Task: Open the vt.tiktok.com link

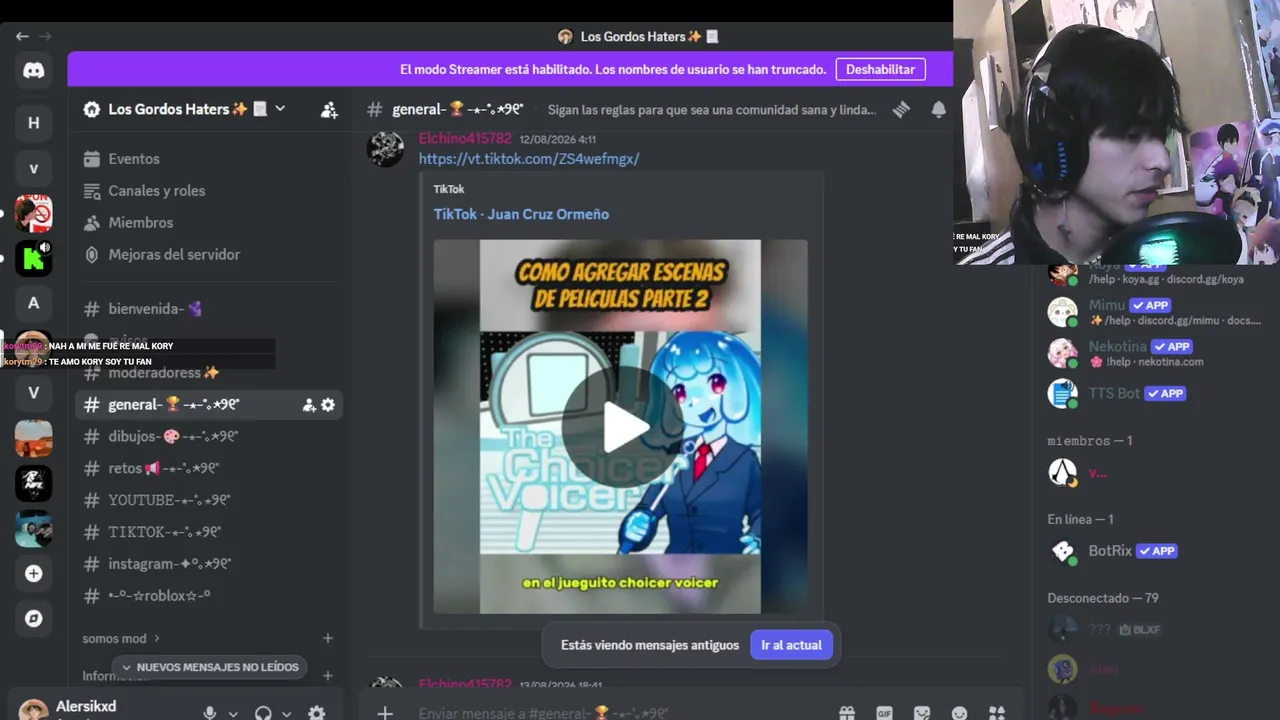Action: (x=529, y=159)
